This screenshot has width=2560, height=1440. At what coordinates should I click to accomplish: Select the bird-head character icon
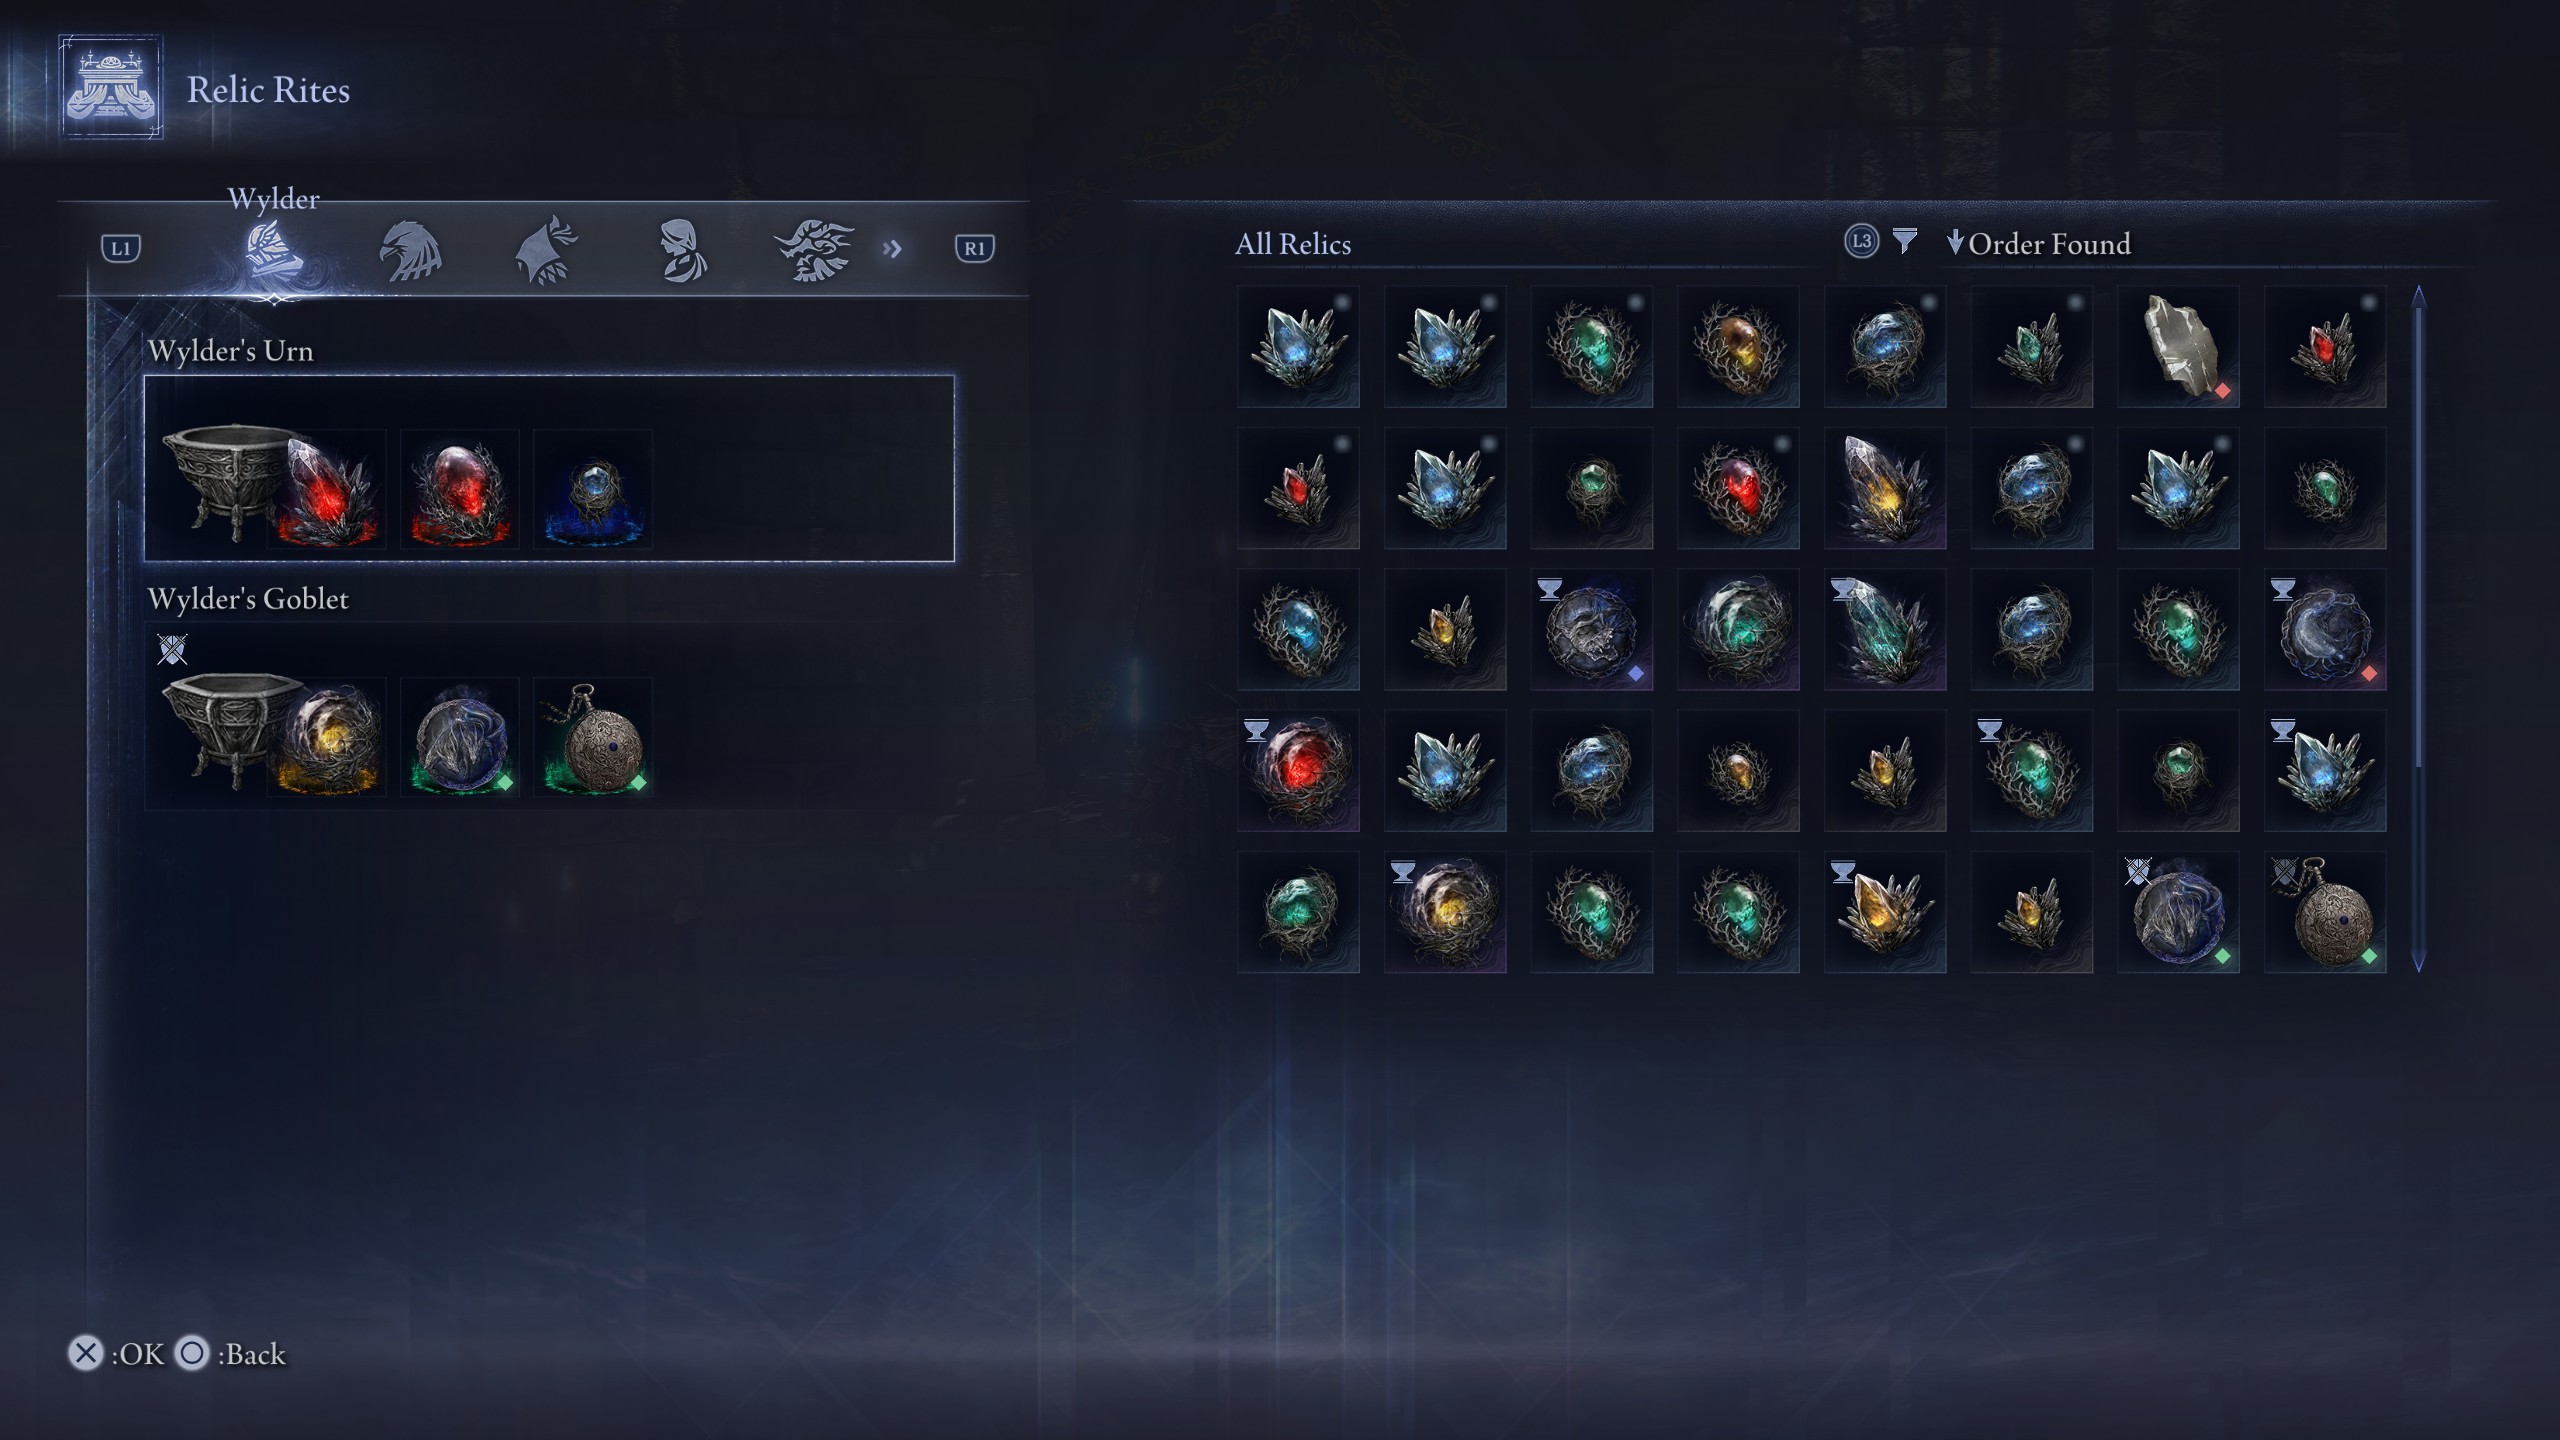411,250
